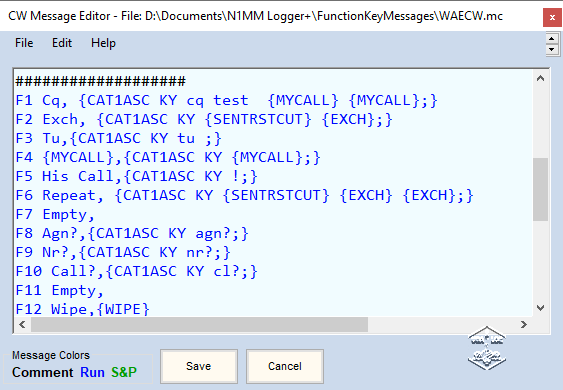
Task: Click the F6 Repeat message line
Action: [x=245, y=195]
